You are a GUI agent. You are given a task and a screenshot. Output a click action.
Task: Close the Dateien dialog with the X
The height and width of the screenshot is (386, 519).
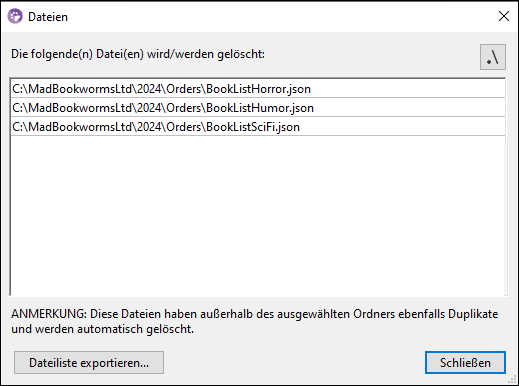(504, 16)
